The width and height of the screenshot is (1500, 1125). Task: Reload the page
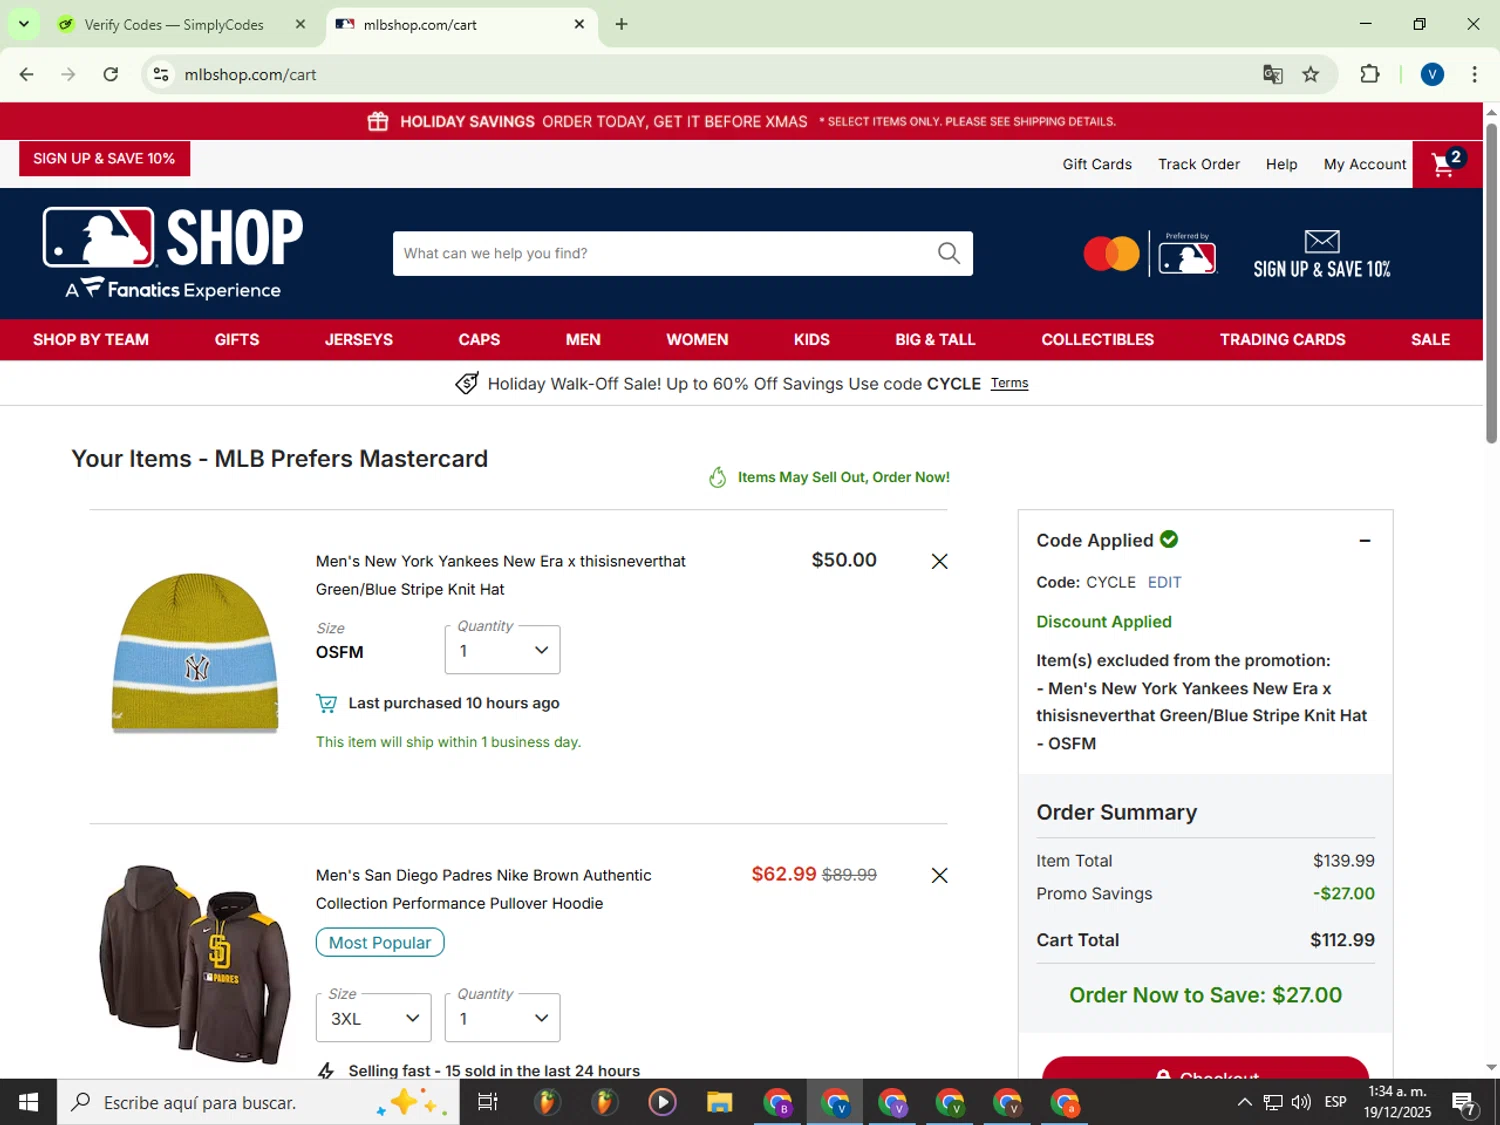pyautogui.click(x=111, y=74)
